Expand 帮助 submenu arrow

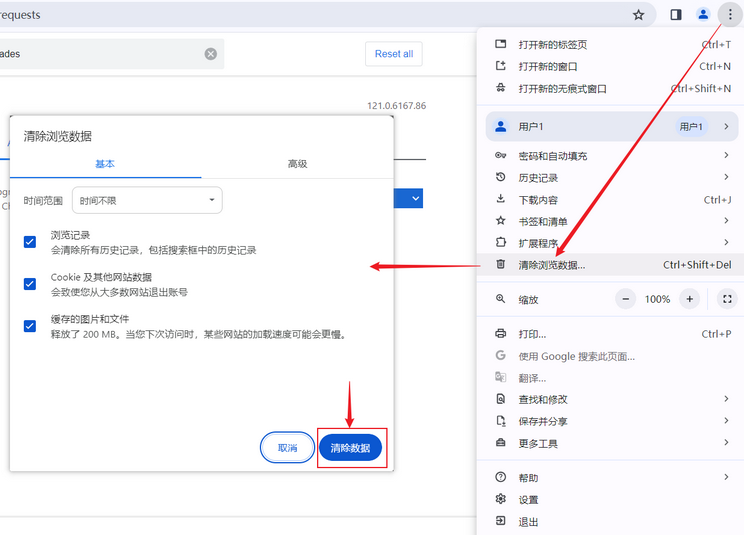point(726,477)
